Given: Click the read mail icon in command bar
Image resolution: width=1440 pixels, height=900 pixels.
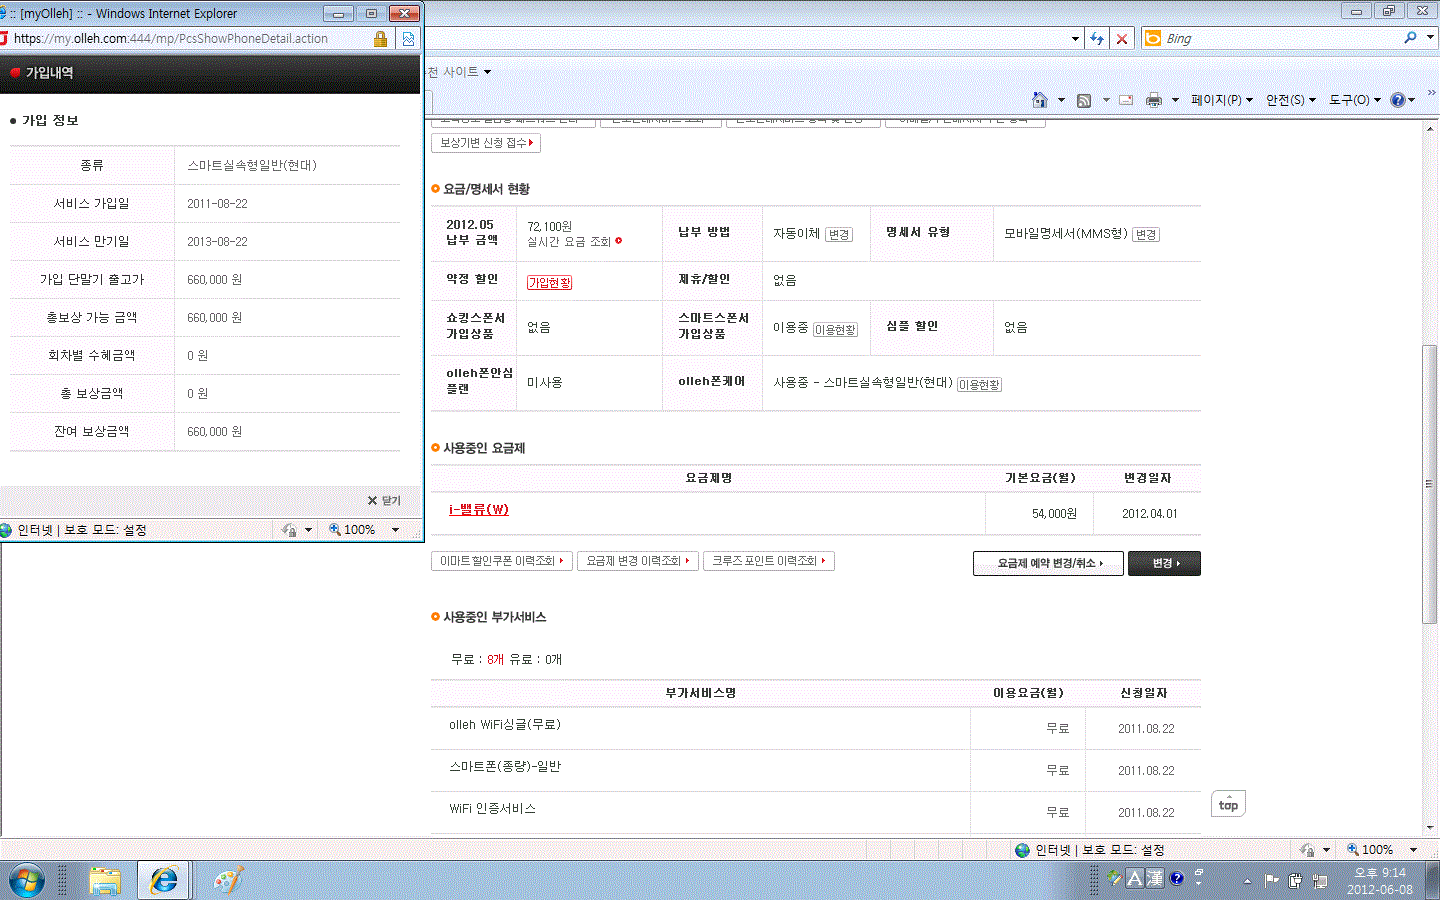Looking at the screenshot, I should (x=1126, y=100).
